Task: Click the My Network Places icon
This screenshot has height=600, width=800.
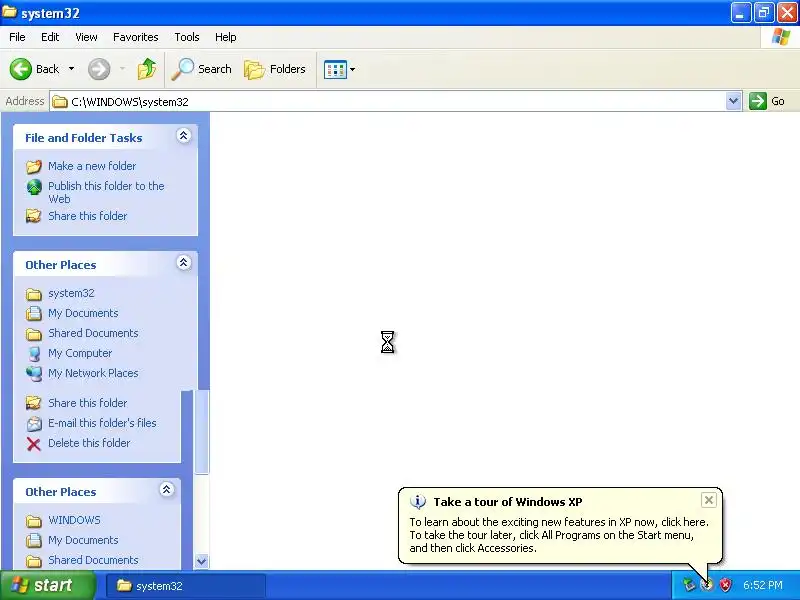Action: (34, 373)
